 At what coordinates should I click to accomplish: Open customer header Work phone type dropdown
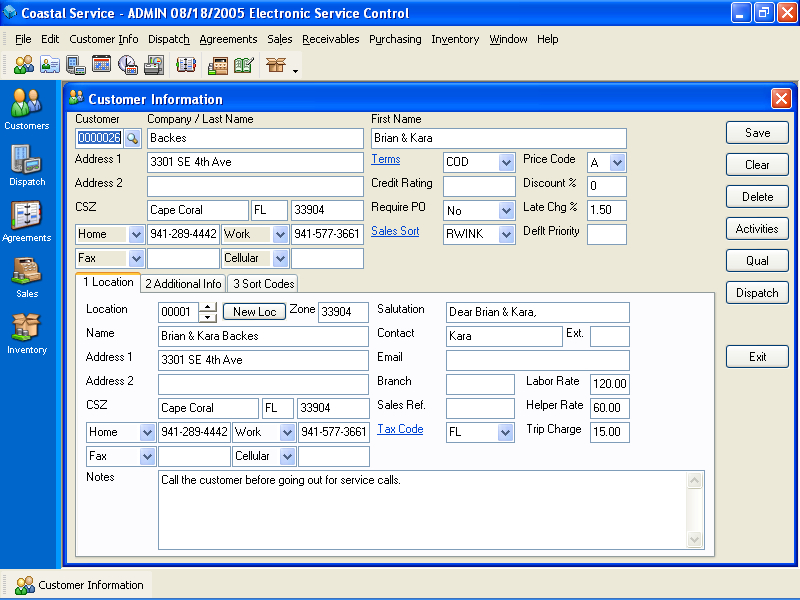click(x=280, y=234)
